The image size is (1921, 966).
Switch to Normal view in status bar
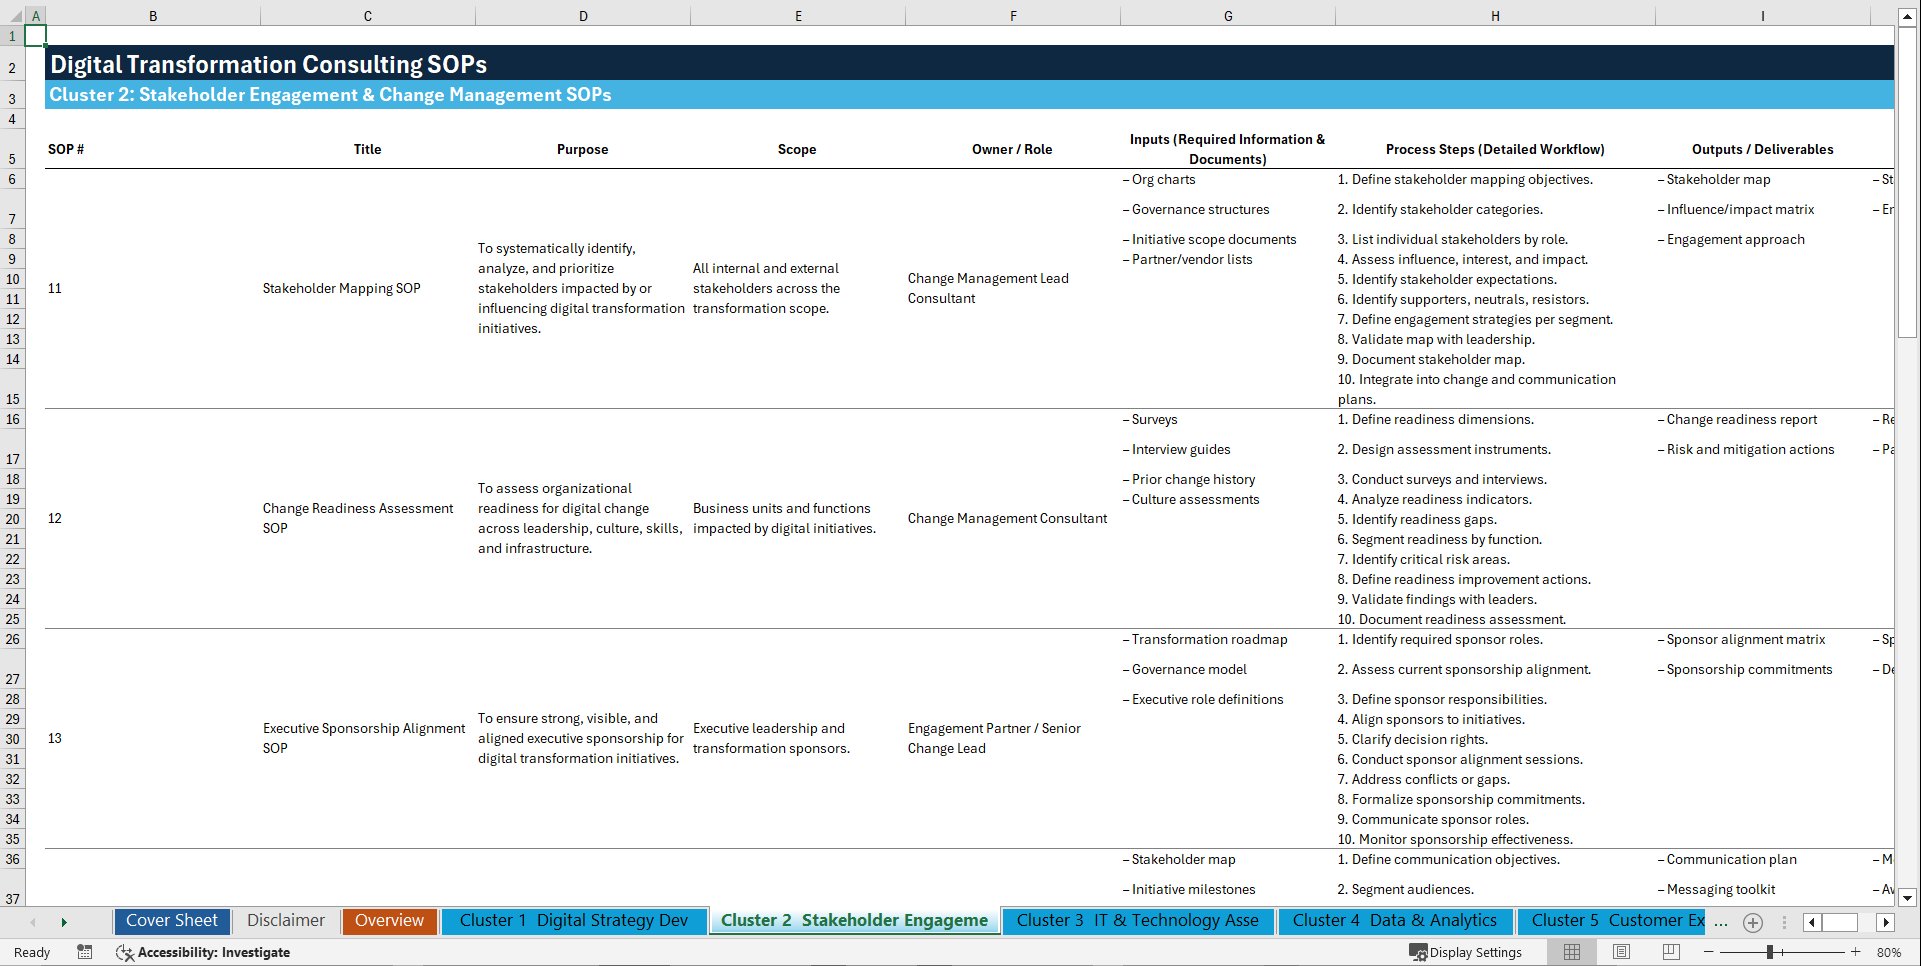click(x=1571, y=952)
